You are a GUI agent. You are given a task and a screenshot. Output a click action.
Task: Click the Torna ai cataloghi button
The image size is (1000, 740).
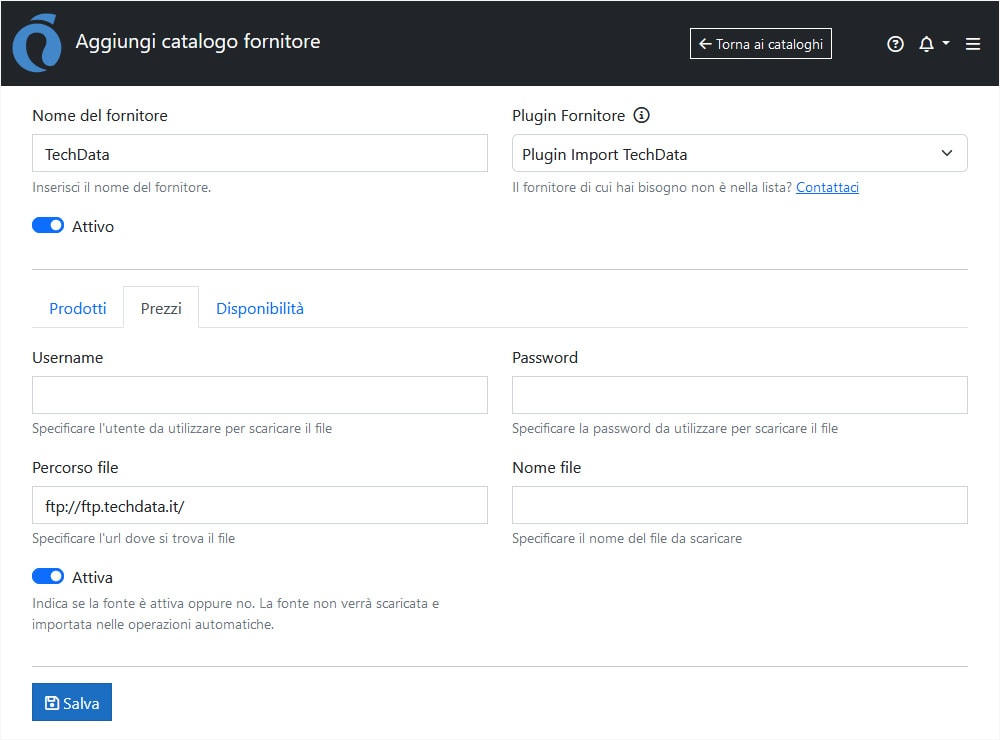pos(760,43)
